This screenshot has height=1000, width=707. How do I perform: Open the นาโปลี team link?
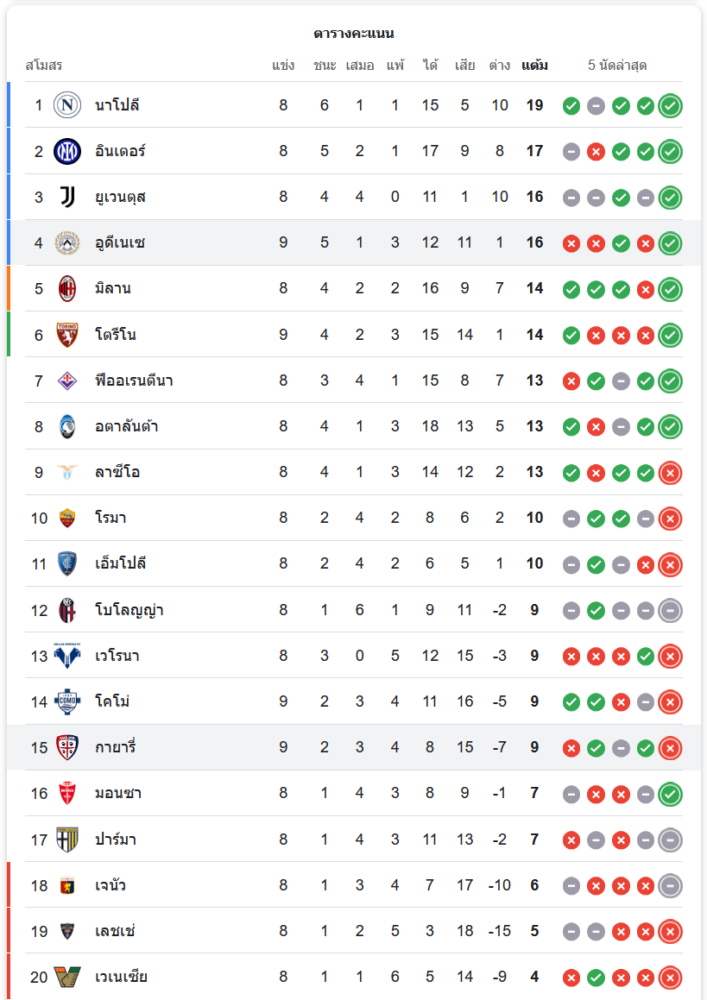coord(117,105)
